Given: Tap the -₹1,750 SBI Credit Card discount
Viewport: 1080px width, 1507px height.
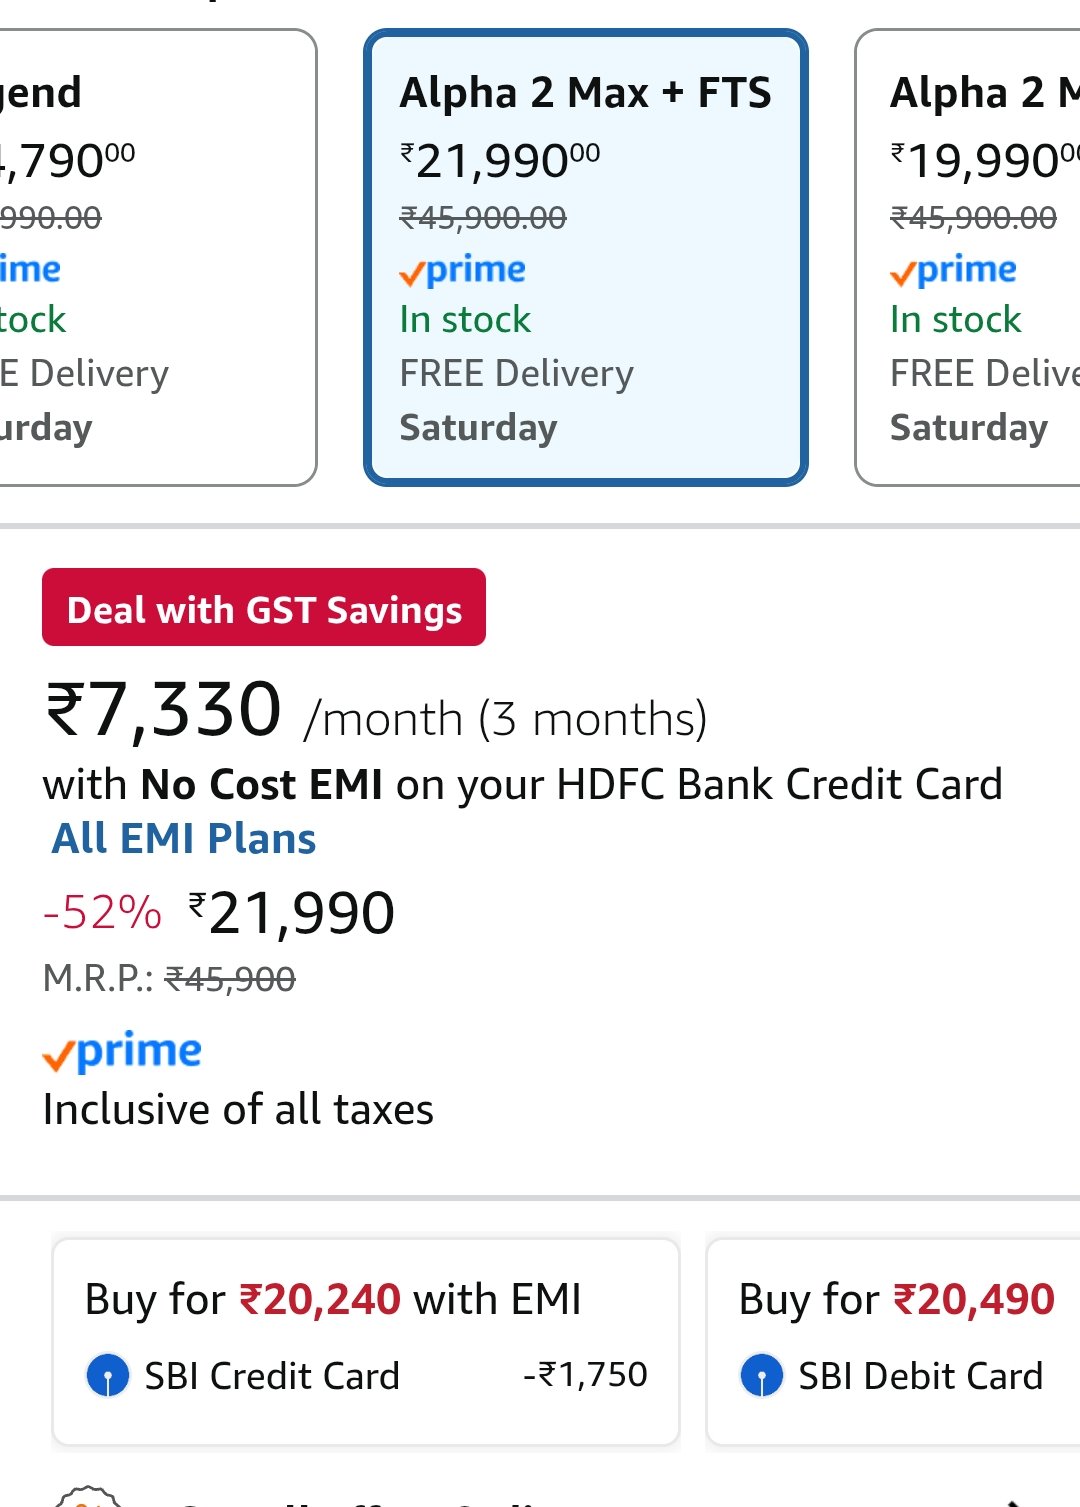Looking at the screenshot, I should pos(585,1375).
